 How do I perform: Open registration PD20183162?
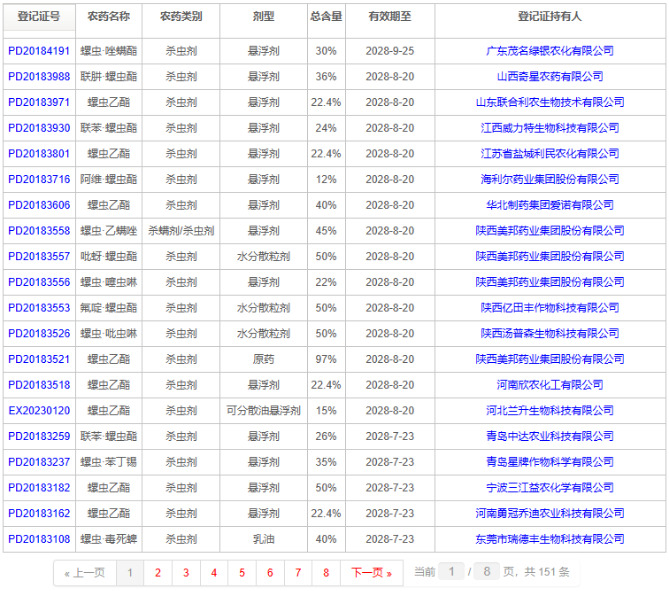pos(39,513)
